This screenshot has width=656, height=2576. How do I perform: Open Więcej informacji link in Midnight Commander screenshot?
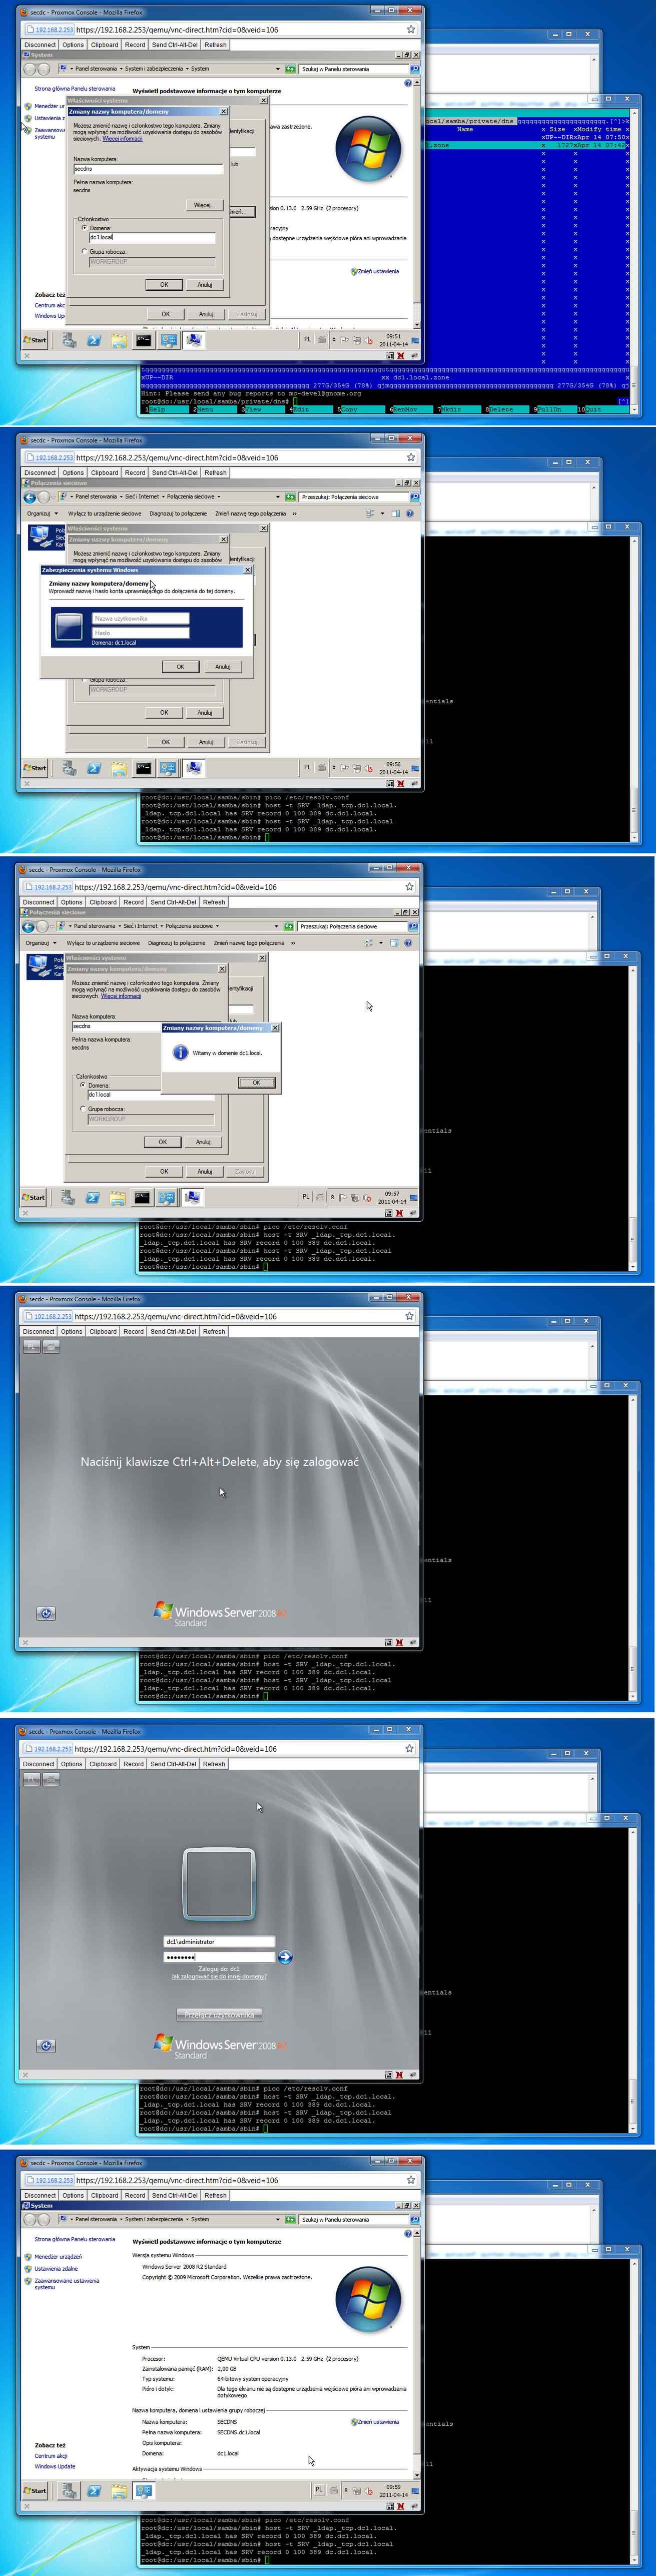point(122,139)
